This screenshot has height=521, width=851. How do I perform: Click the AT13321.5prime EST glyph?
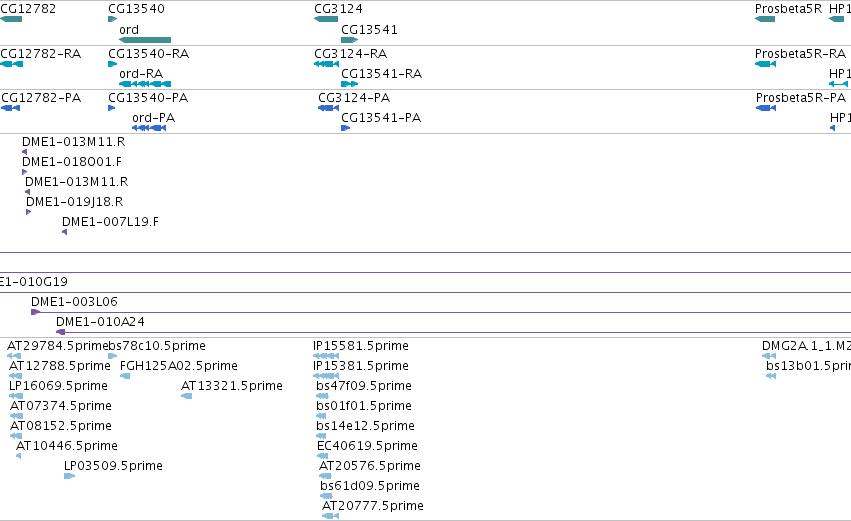[186, 396]
